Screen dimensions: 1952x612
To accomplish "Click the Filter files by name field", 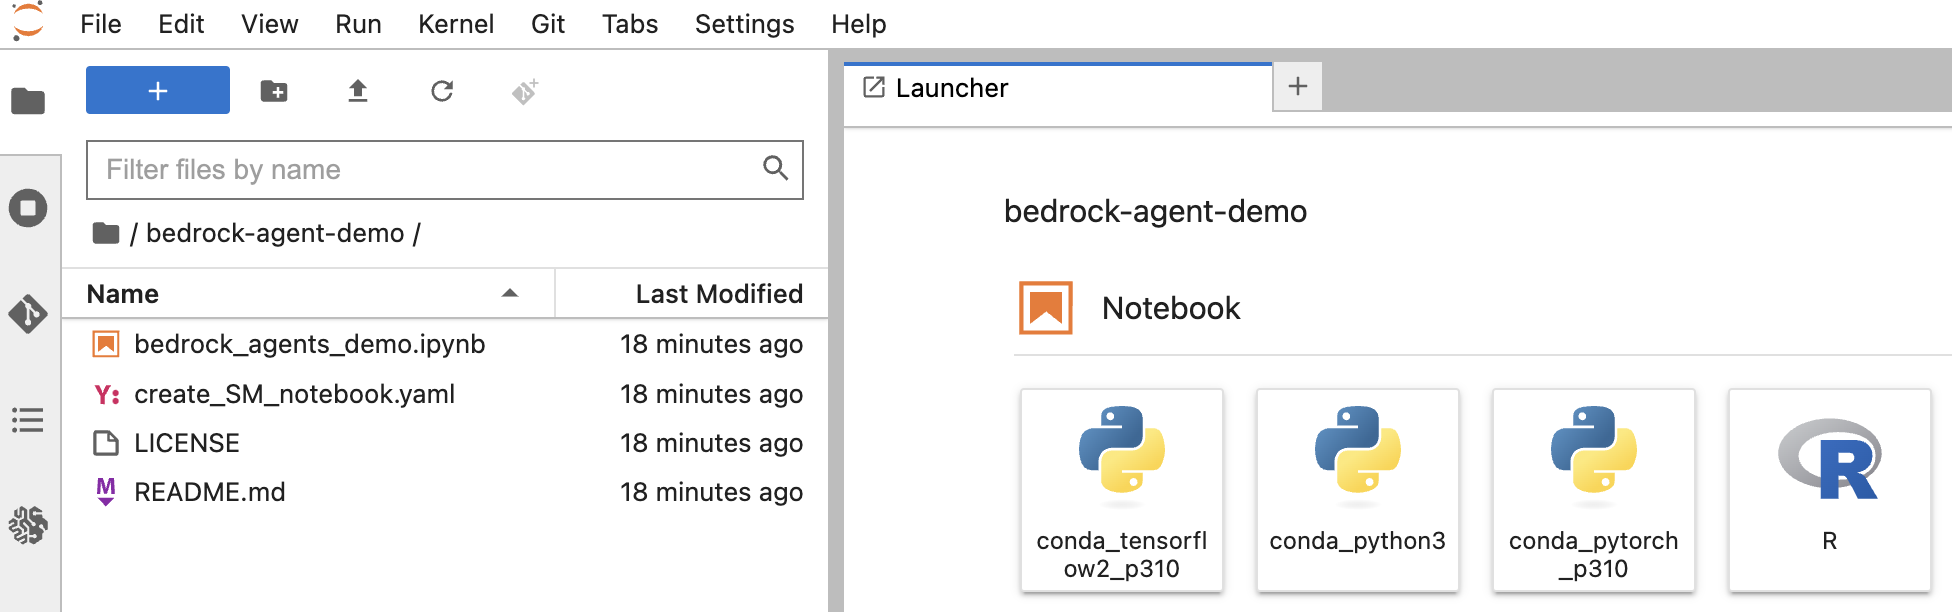I will (x=445, y=170).
